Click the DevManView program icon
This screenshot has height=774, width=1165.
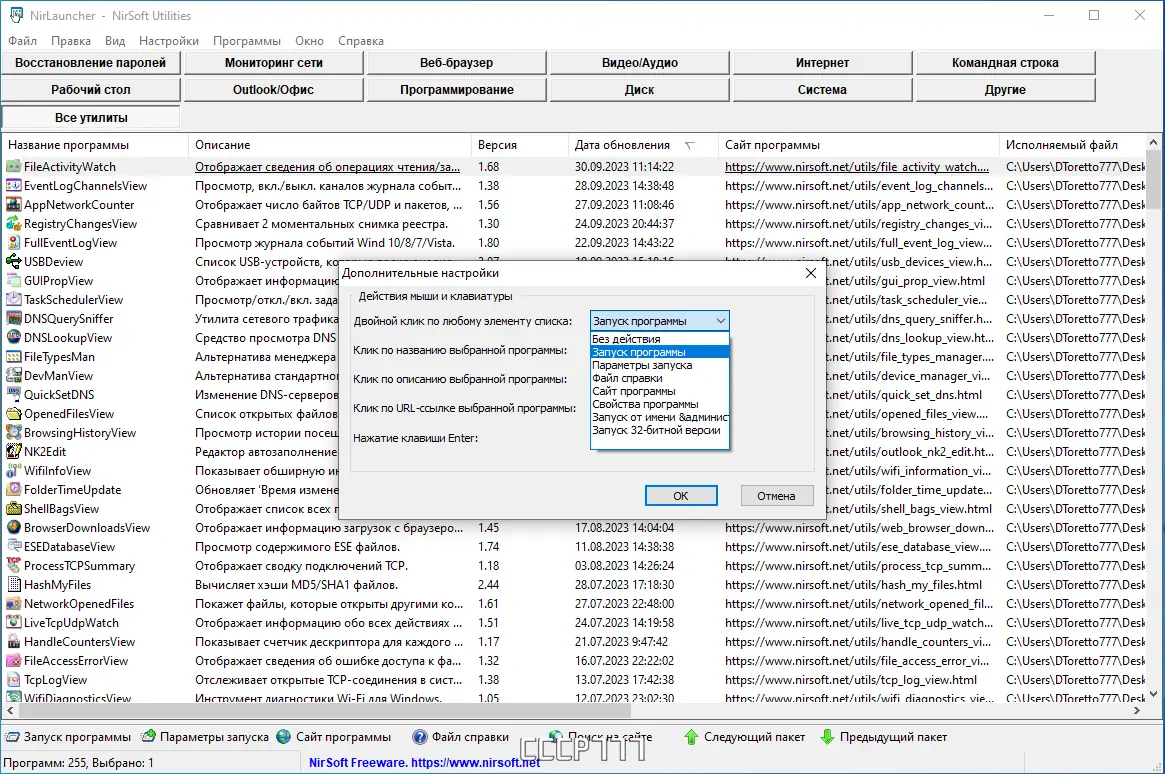click(13, 376)
